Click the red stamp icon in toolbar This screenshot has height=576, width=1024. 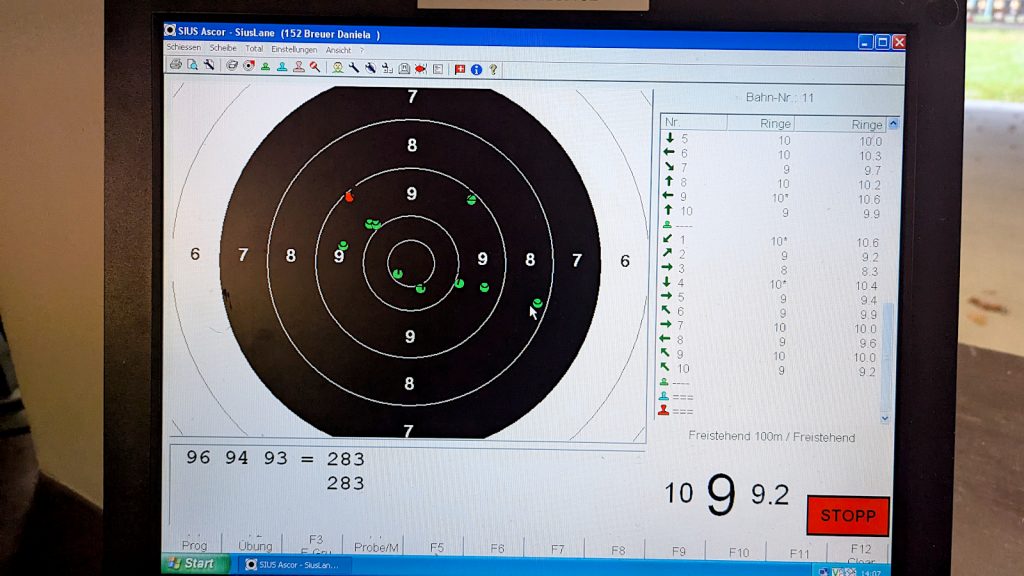pyautogui.click(x=299, y=67)
